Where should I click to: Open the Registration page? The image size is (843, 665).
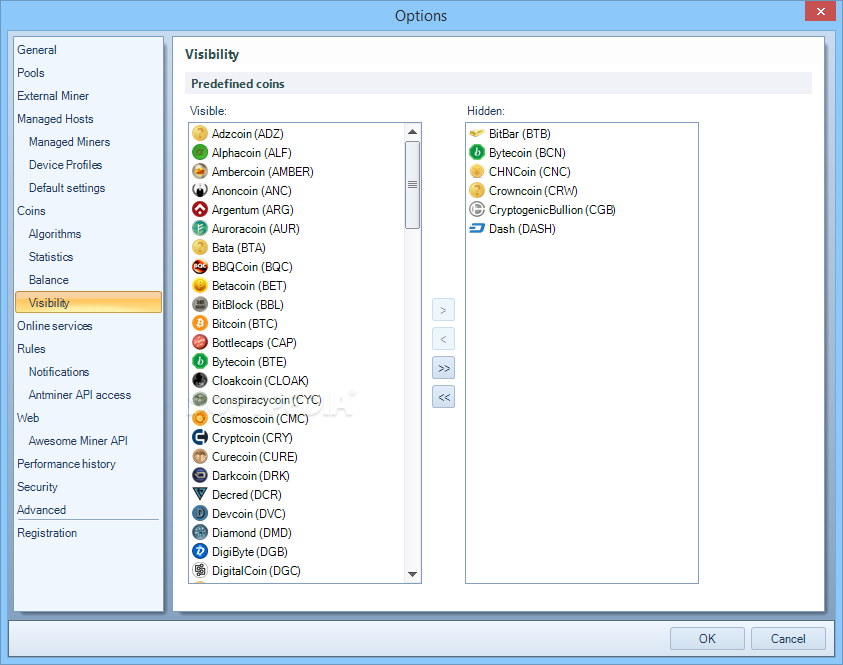pos(47,533)
